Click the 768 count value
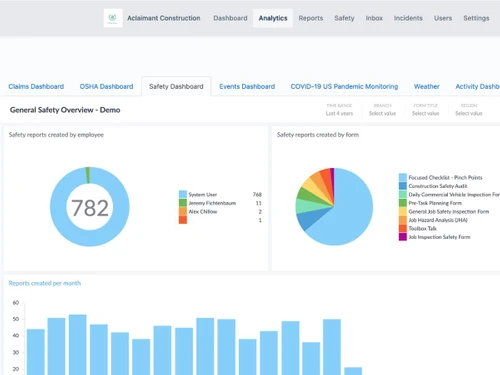 [257, 194]
